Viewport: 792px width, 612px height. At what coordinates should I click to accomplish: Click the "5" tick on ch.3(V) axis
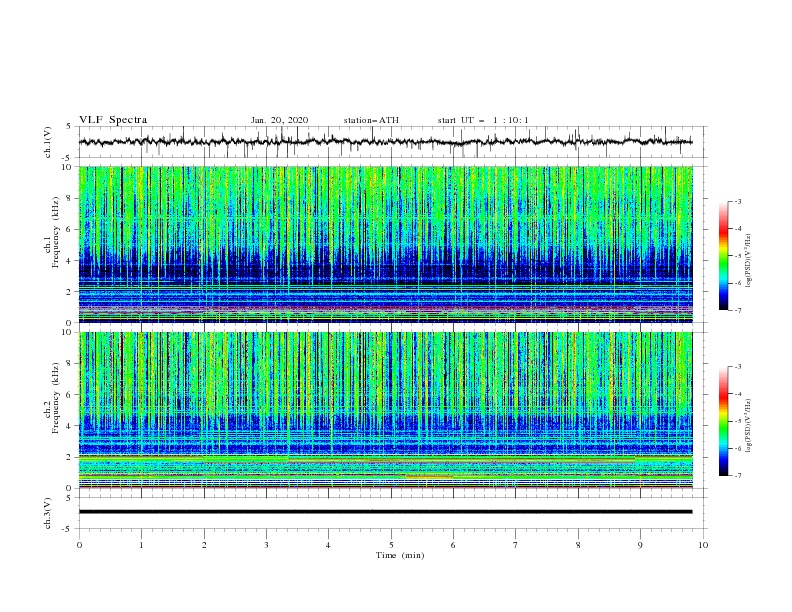(x=70, y=498)
